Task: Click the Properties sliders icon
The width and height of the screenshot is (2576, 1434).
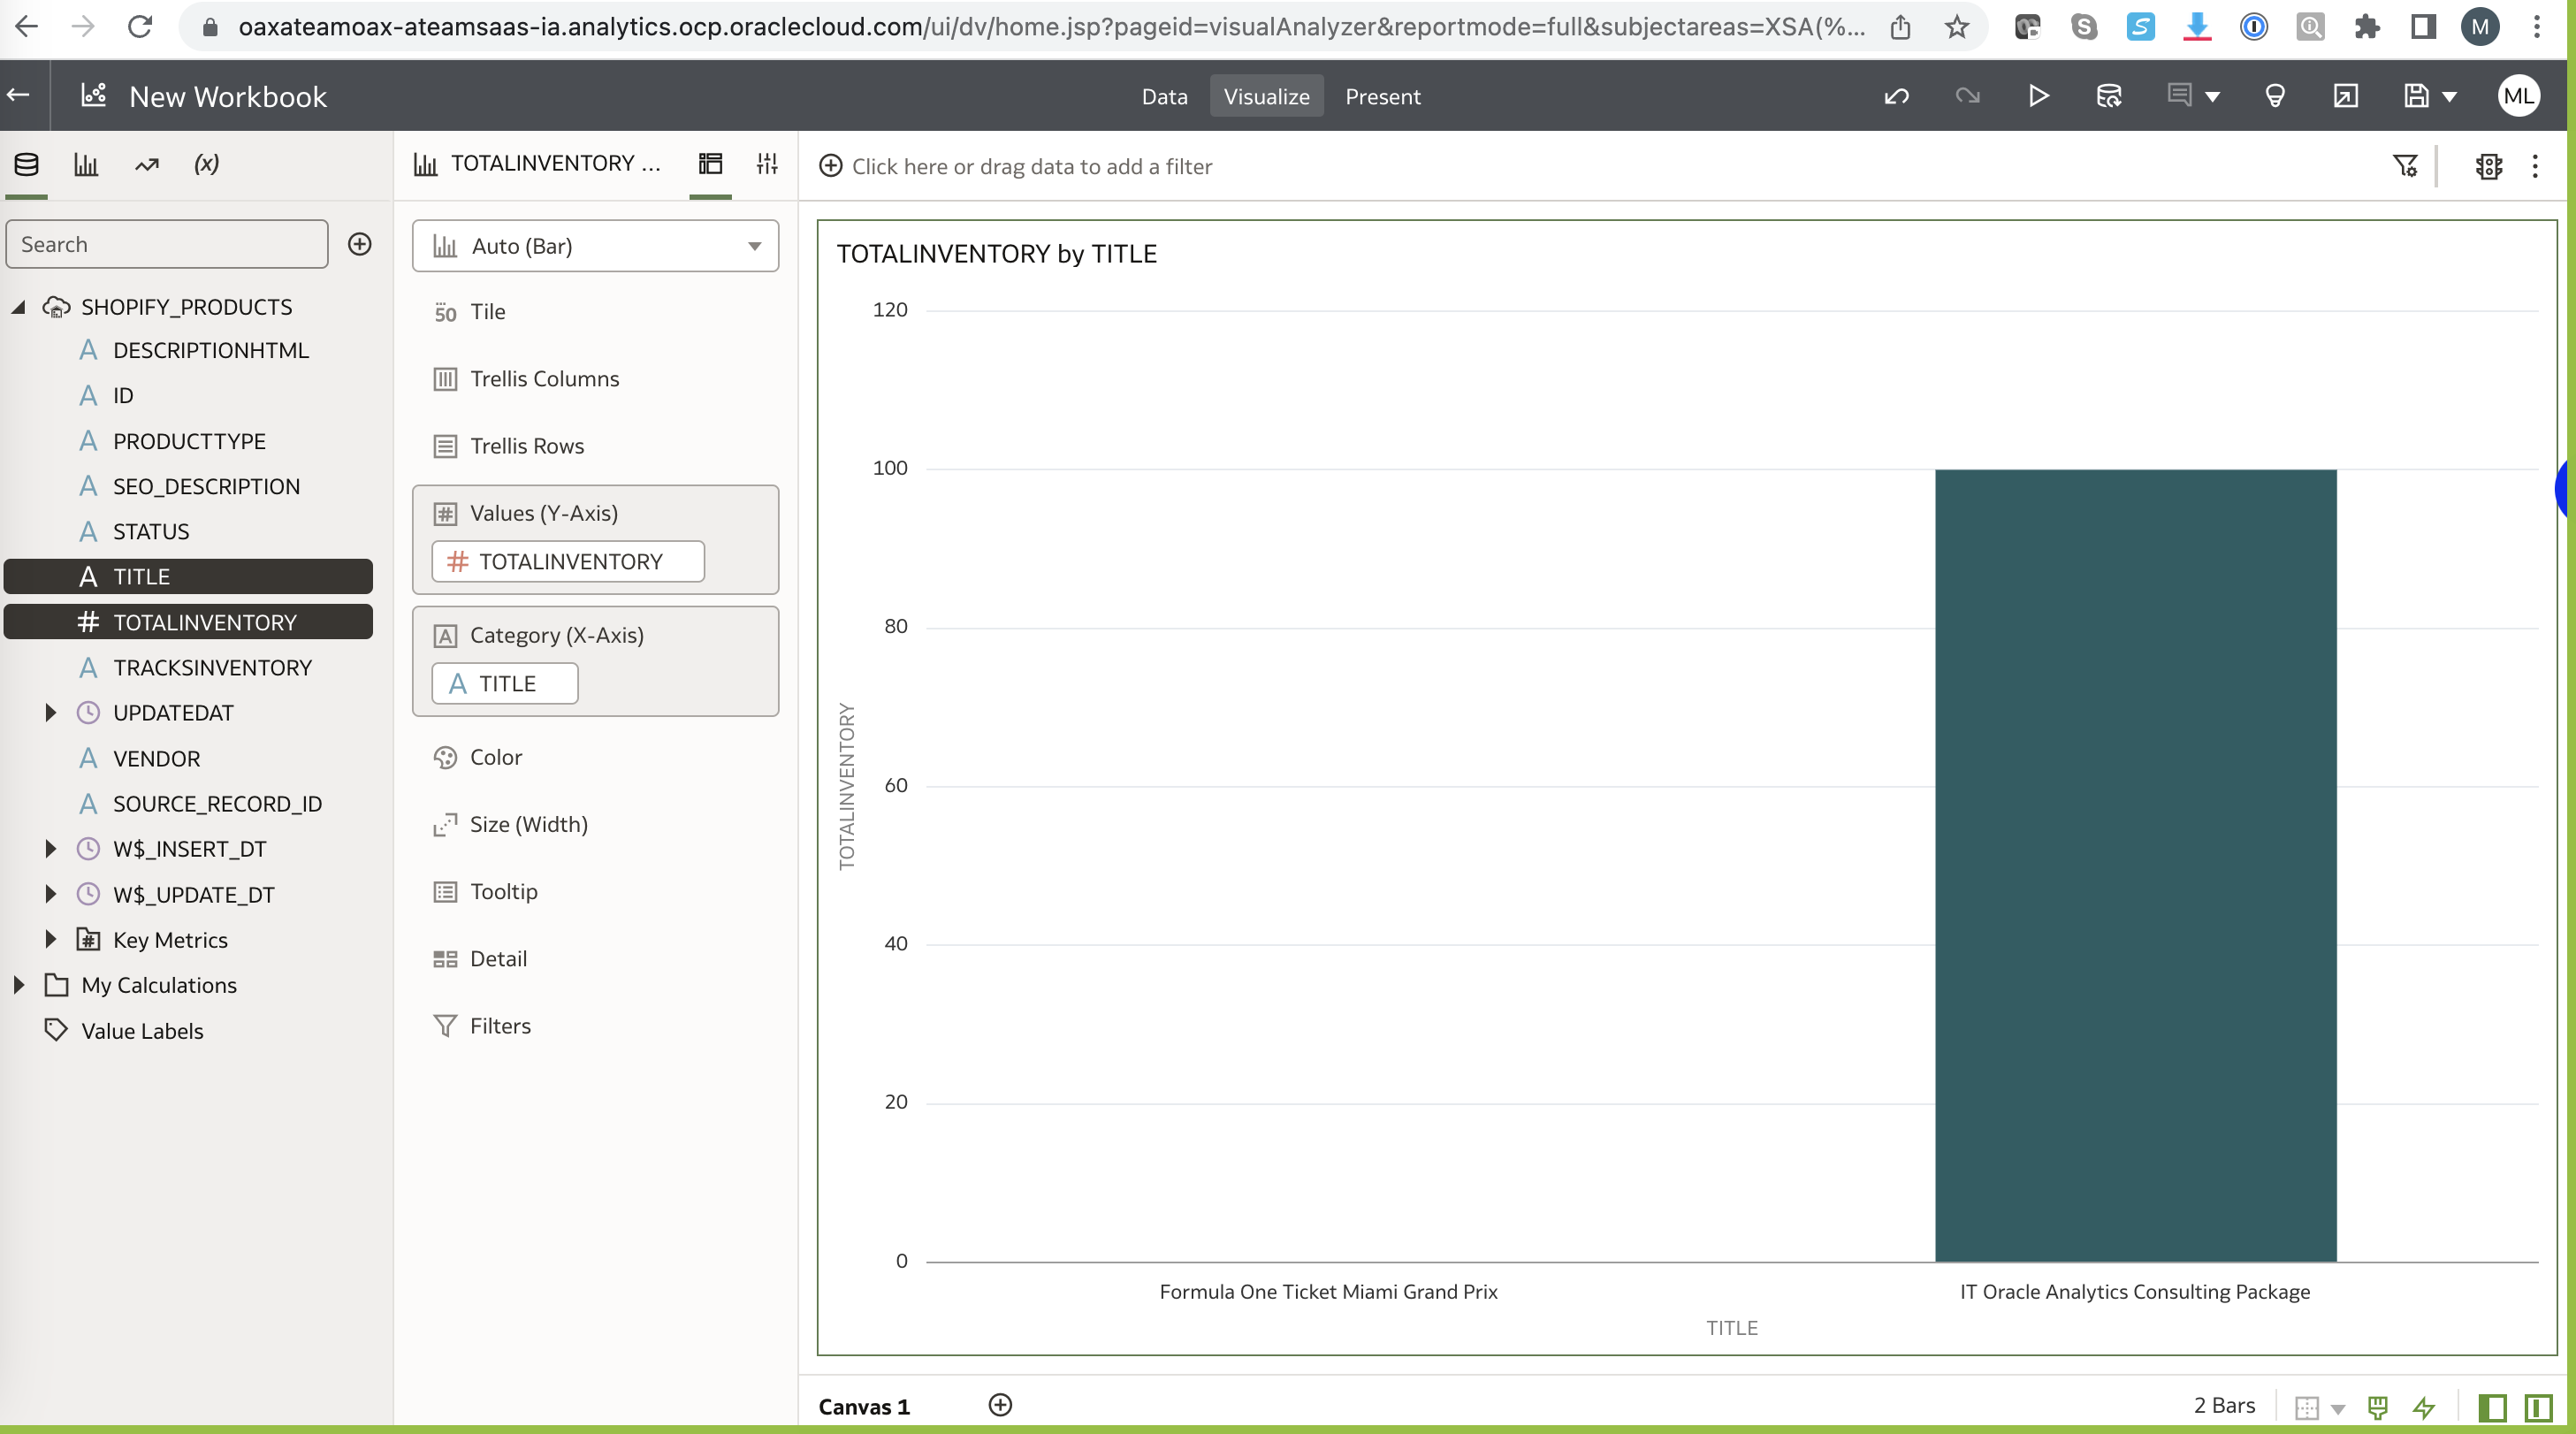Action: click(767, 164)
